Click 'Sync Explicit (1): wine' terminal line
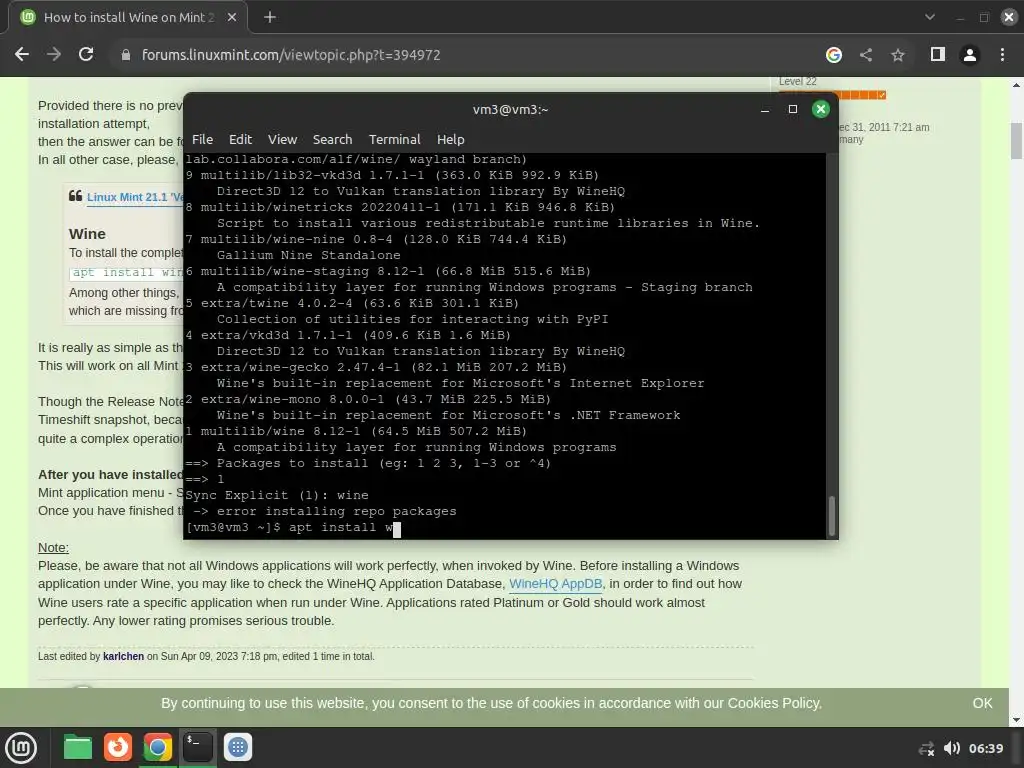Image resolution: width=1024 pixels, height=768 pixels. (277, 495)
